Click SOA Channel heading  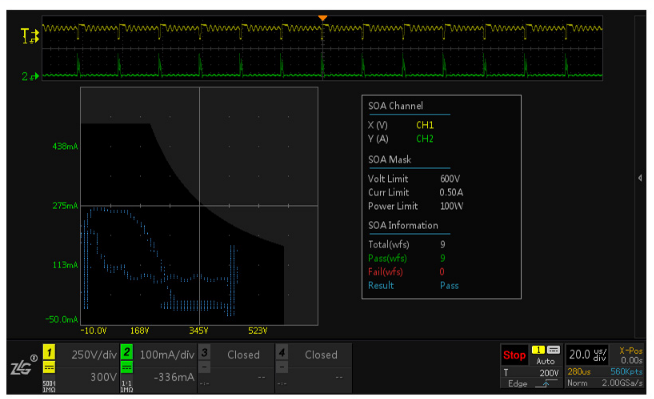pos(396,106)
